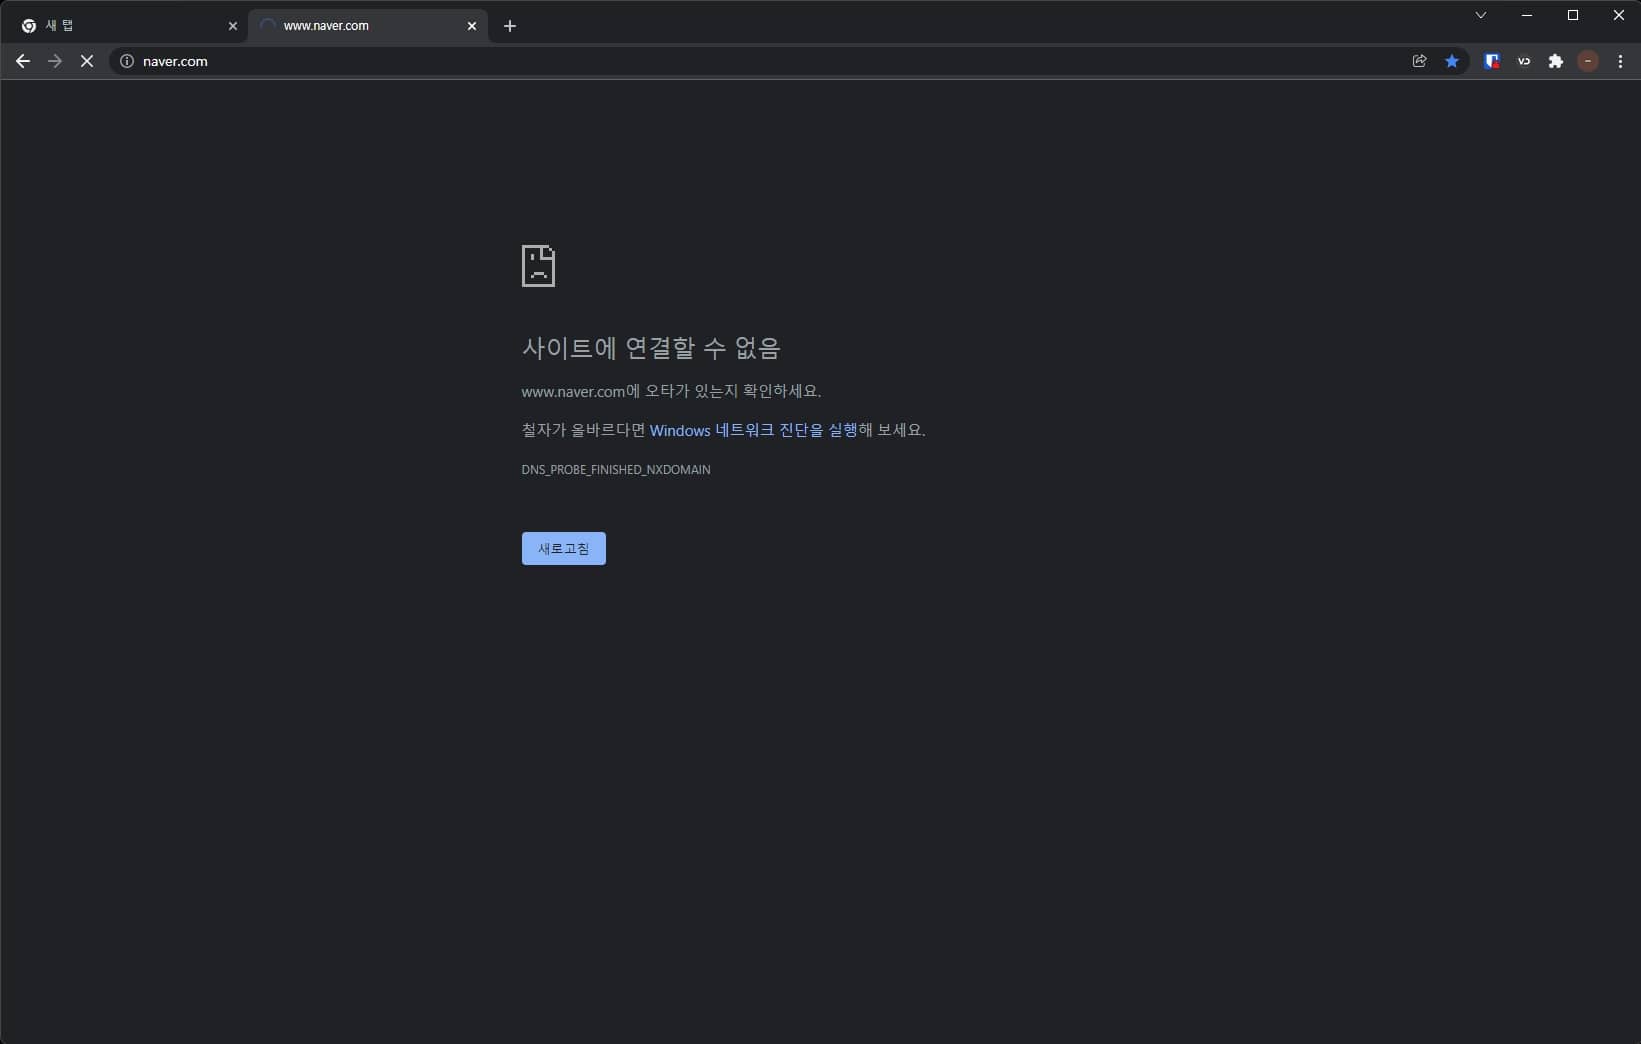Go forward using the forward arrow

tap(54, 61)
